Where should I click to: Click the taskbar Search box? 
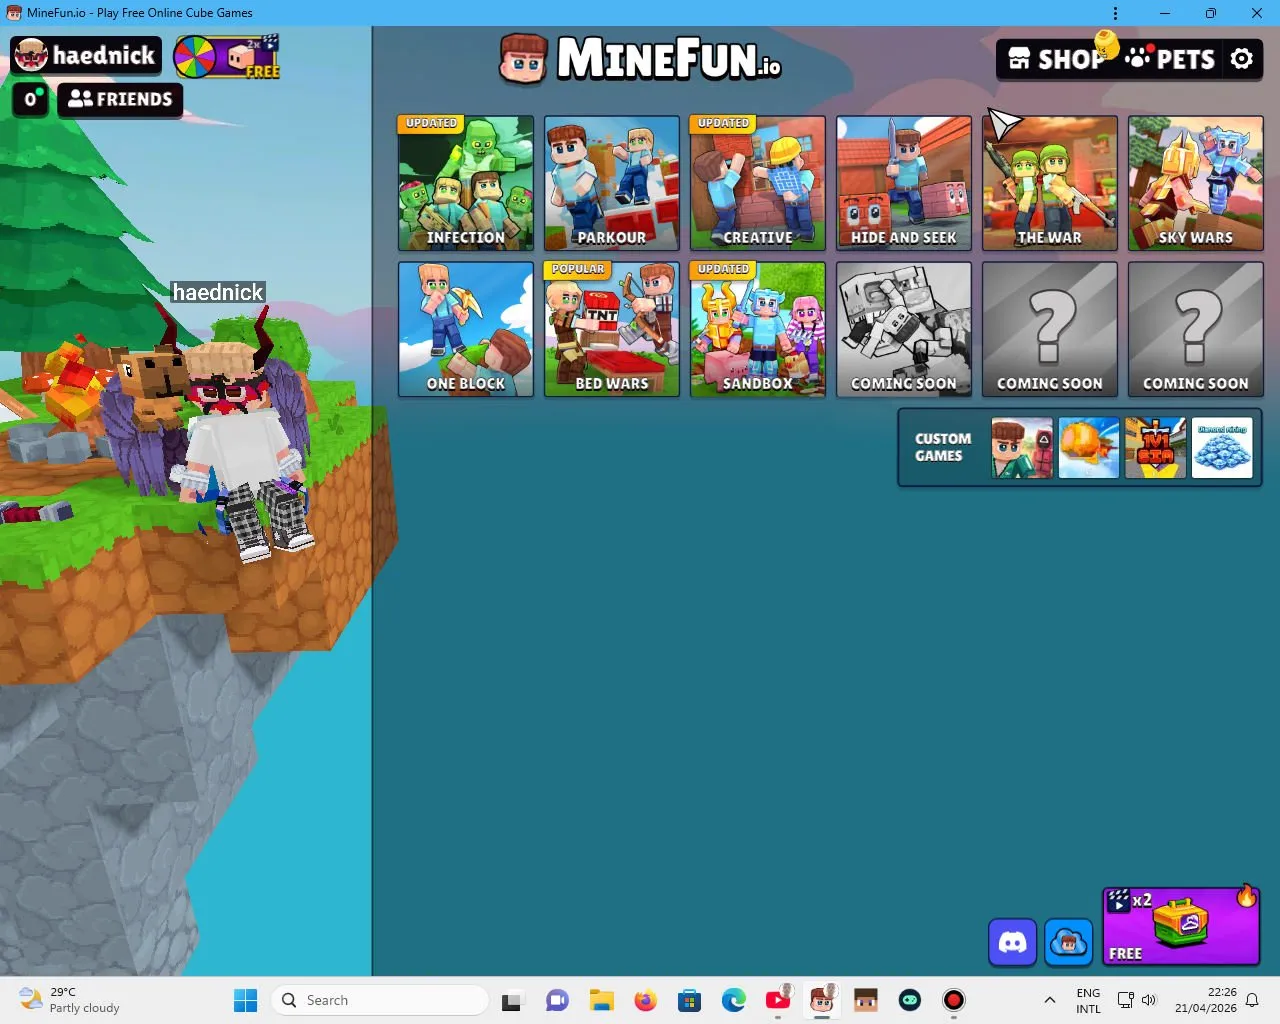(x=380, y=1000)
